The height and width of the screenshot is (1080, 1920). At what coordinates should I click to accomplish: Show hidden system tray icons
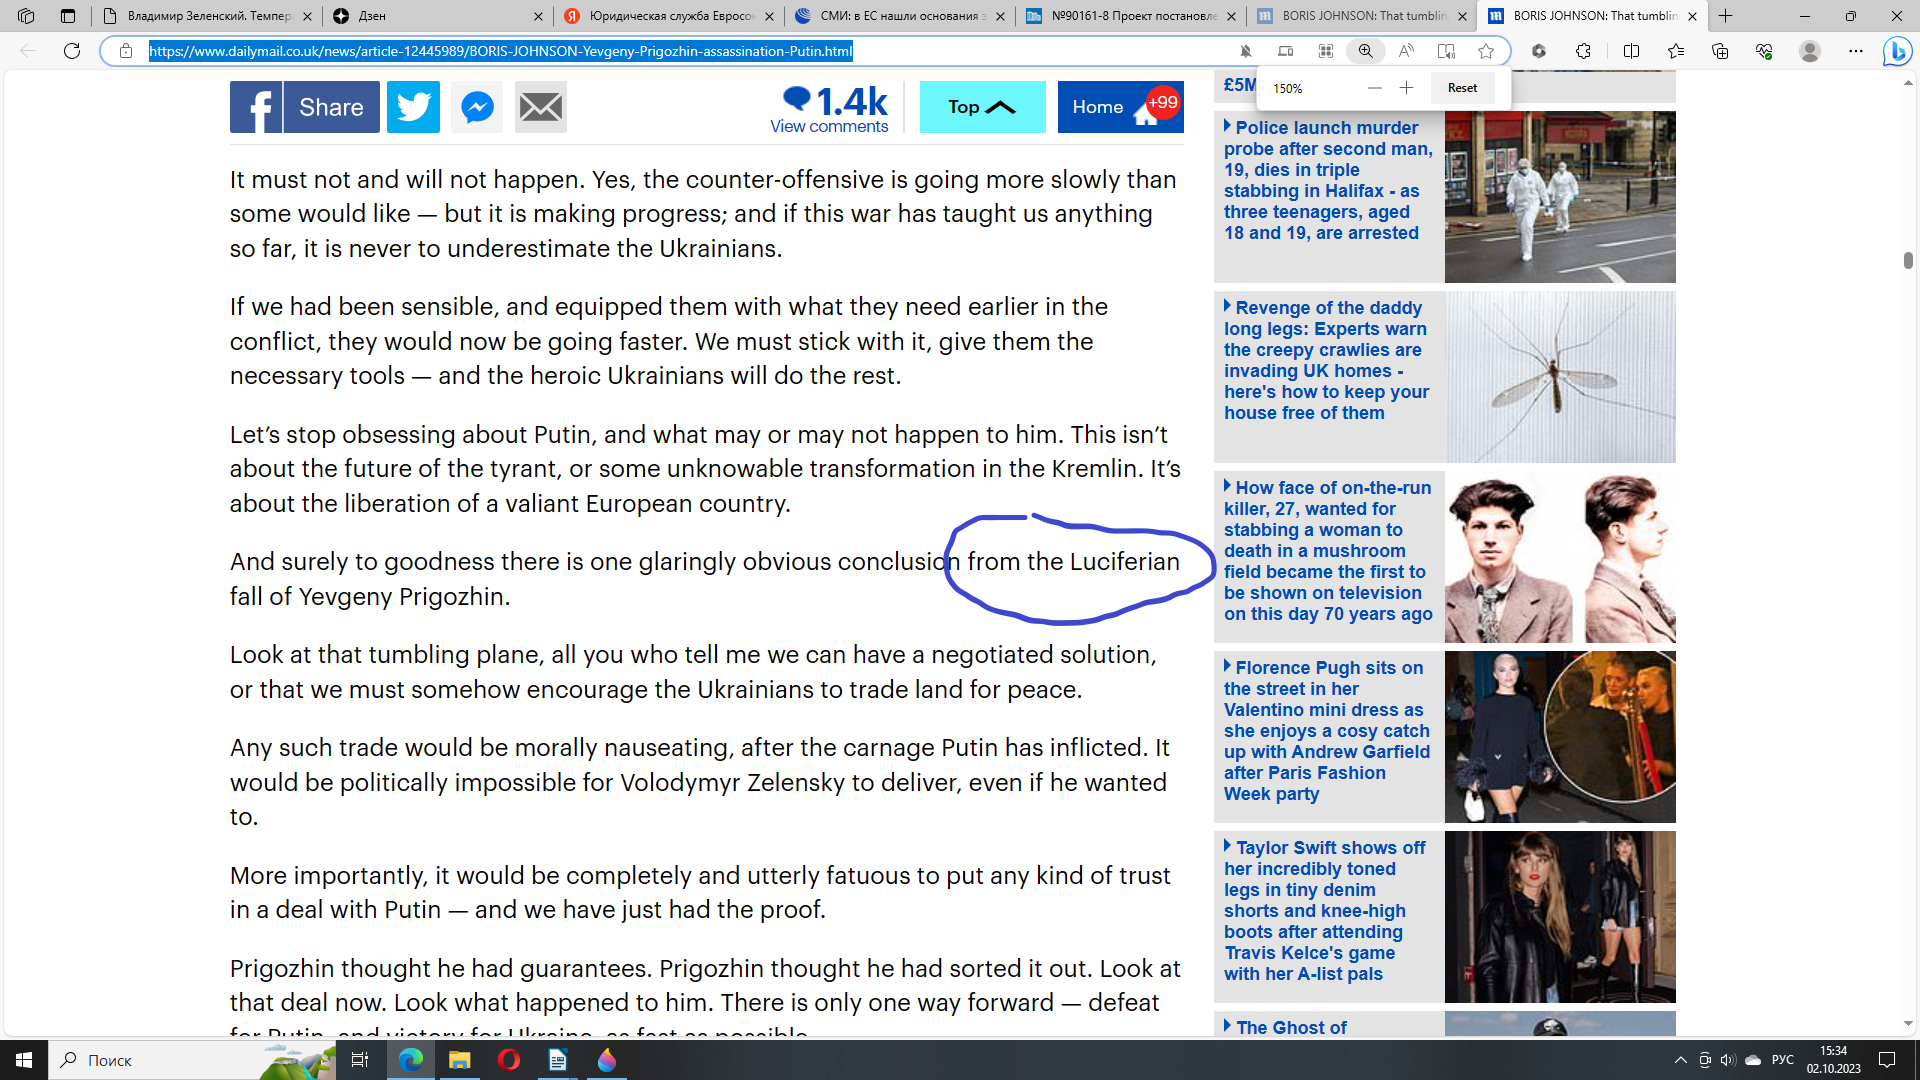(1681, 1060)
